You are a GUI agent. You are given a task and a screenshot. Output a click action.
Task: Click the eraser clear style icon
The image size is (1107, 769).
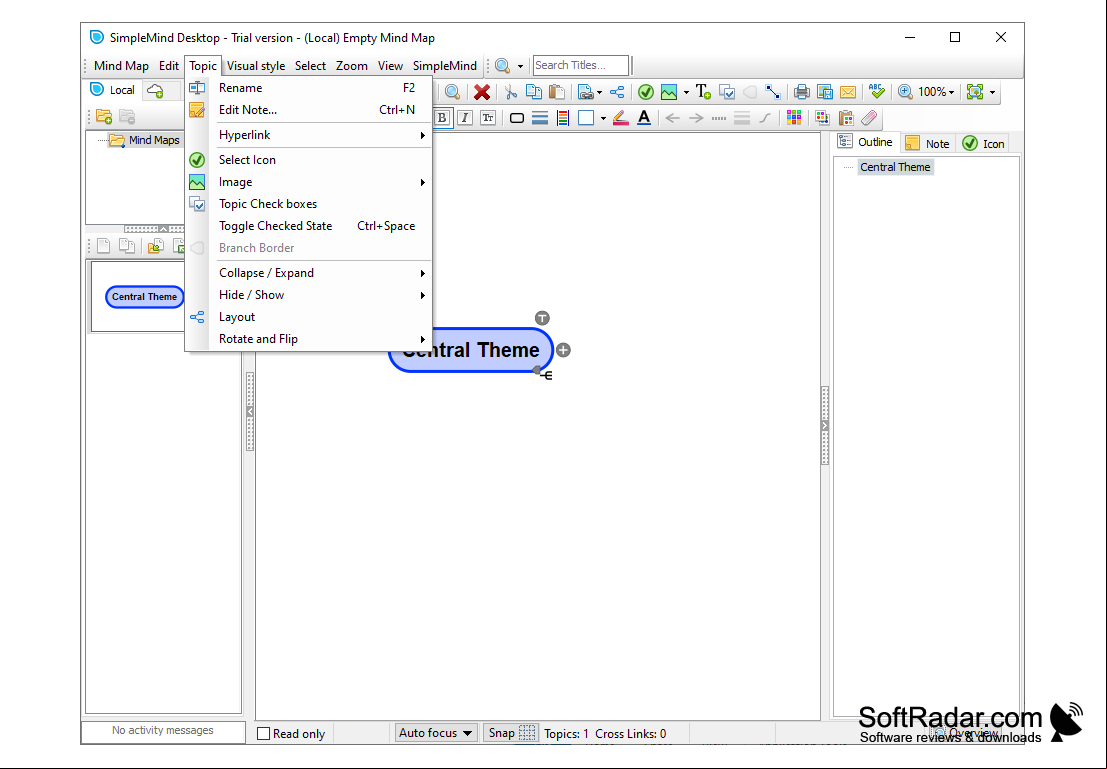(x=869, y=118)
